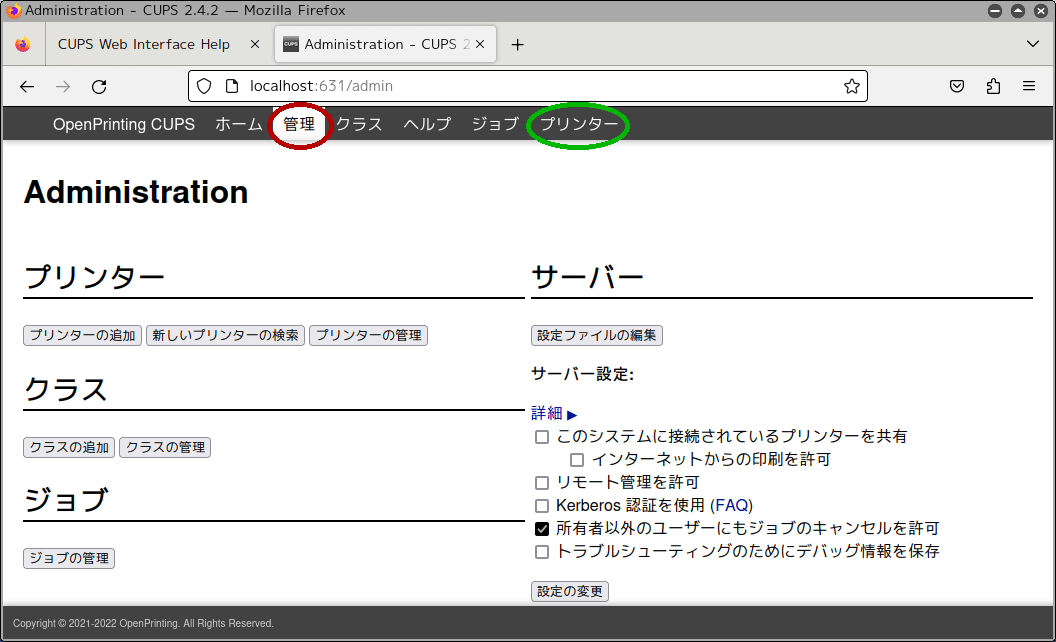The height and width of the screenshot is (642, 1056).
Task: Open the OpenPrinting CUPS nav link
Action: click(124, 125)
